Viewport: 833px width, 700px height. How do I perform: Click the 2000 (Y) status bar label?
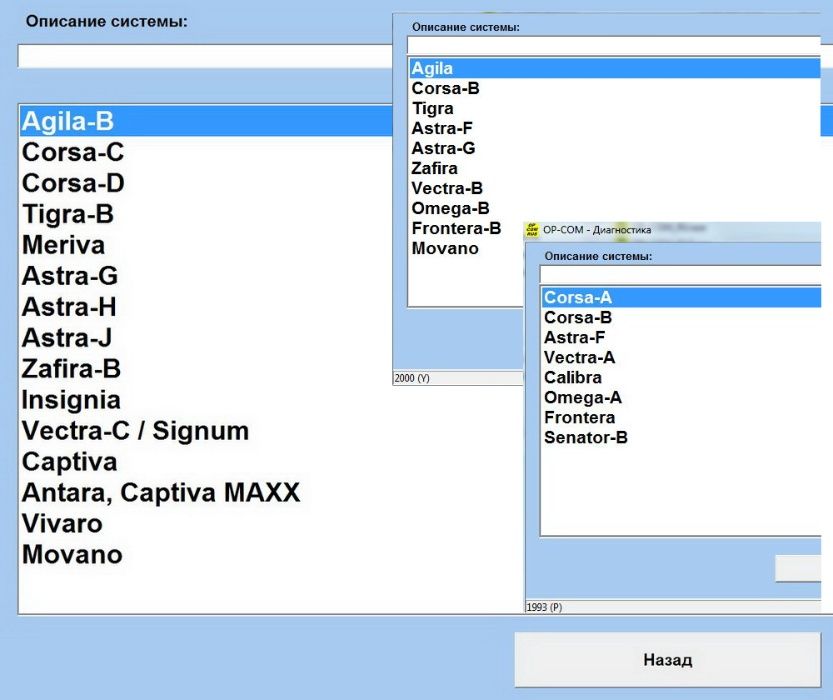pos(412,378)
